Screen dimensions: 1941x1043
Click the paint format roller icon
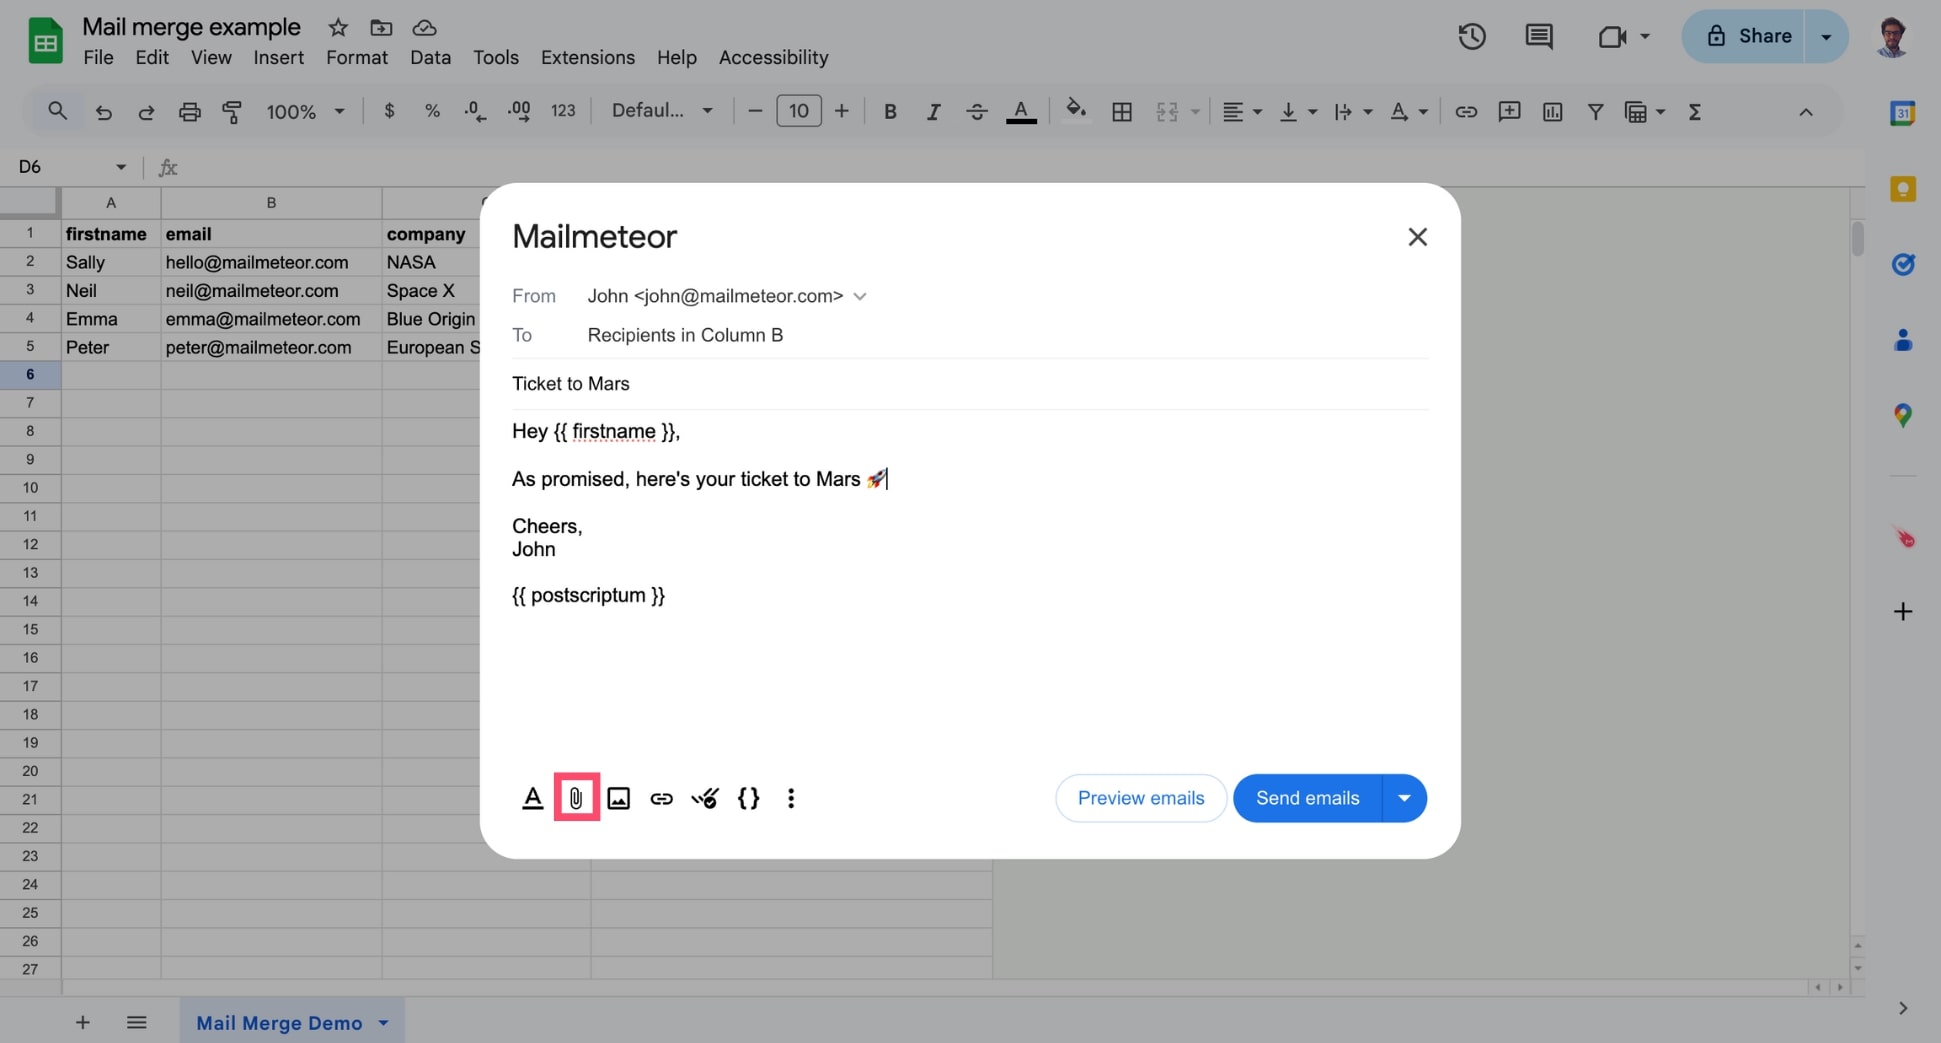click(232, 112)
